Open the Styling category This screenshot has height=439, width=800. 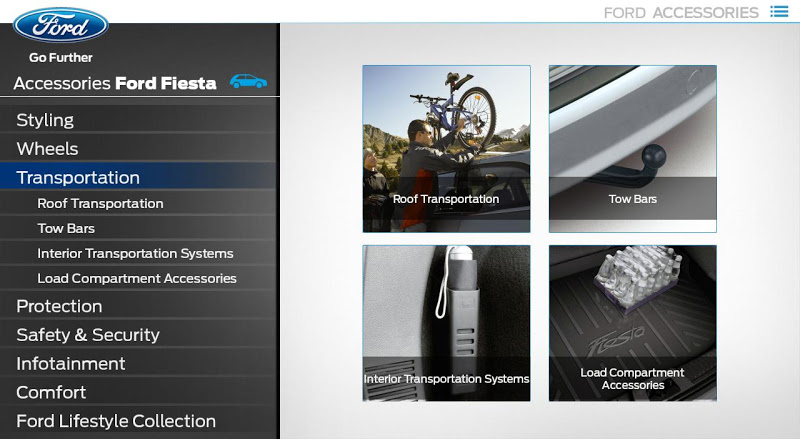[139, 120]
